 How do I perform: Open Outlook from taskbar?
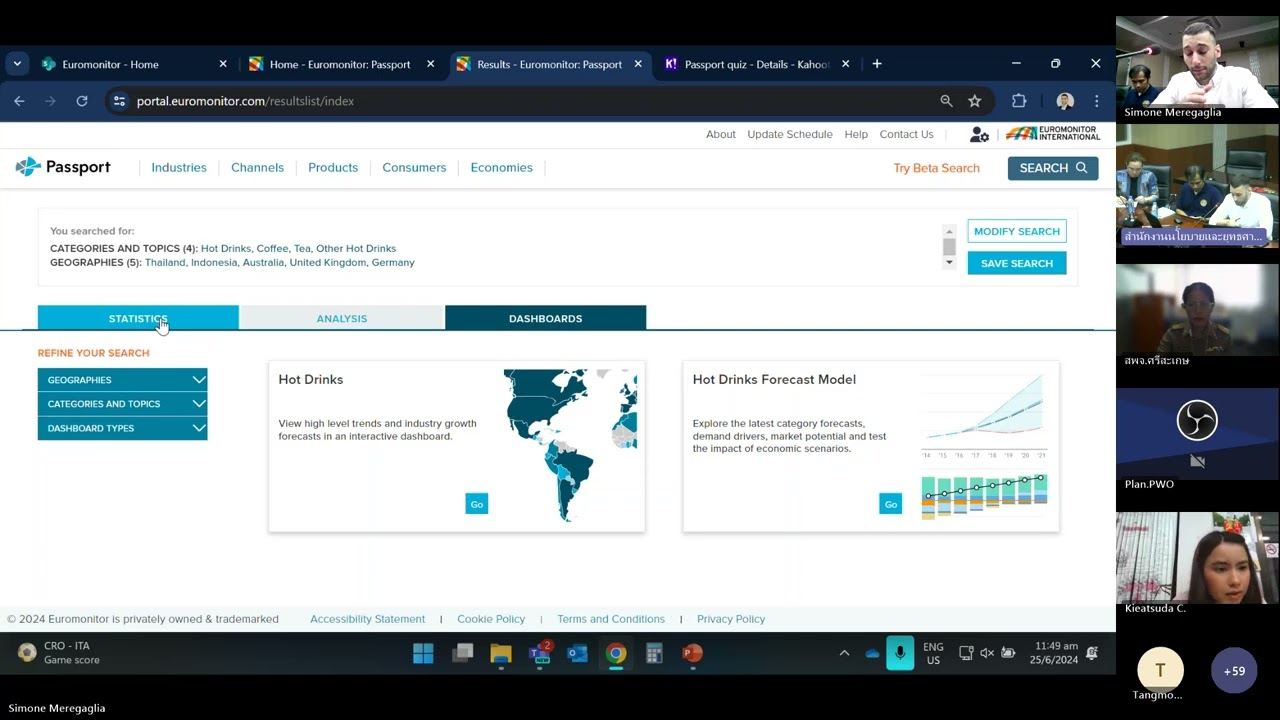click(577, 653)
